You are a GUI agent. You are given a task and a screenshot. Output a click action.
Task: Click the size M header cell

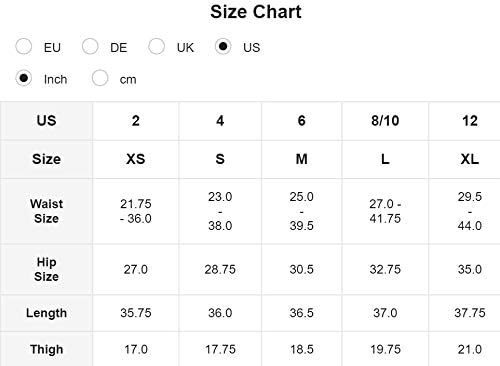pyautogui.click(x=302, y=159)
